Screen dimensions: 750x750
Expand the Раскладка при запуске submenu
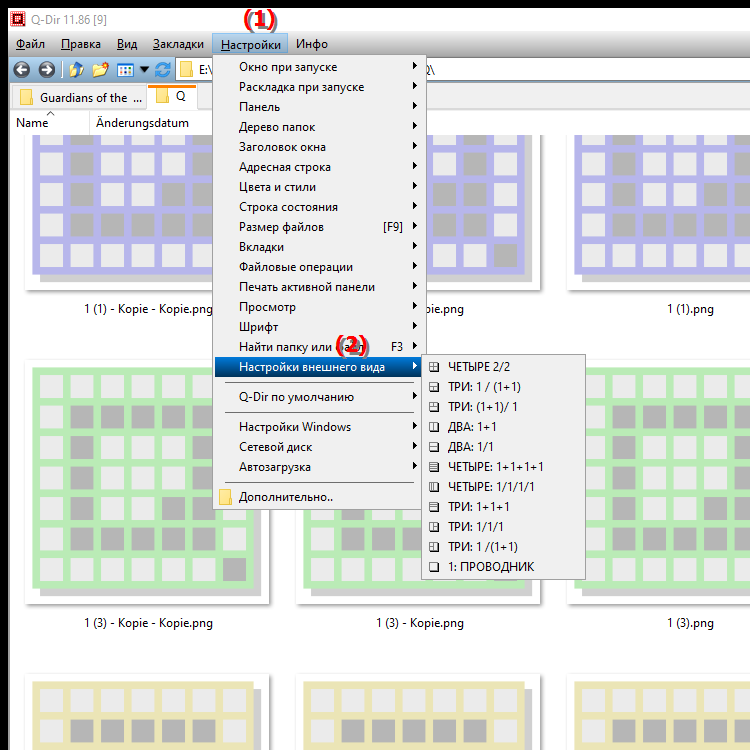[318, 87]
